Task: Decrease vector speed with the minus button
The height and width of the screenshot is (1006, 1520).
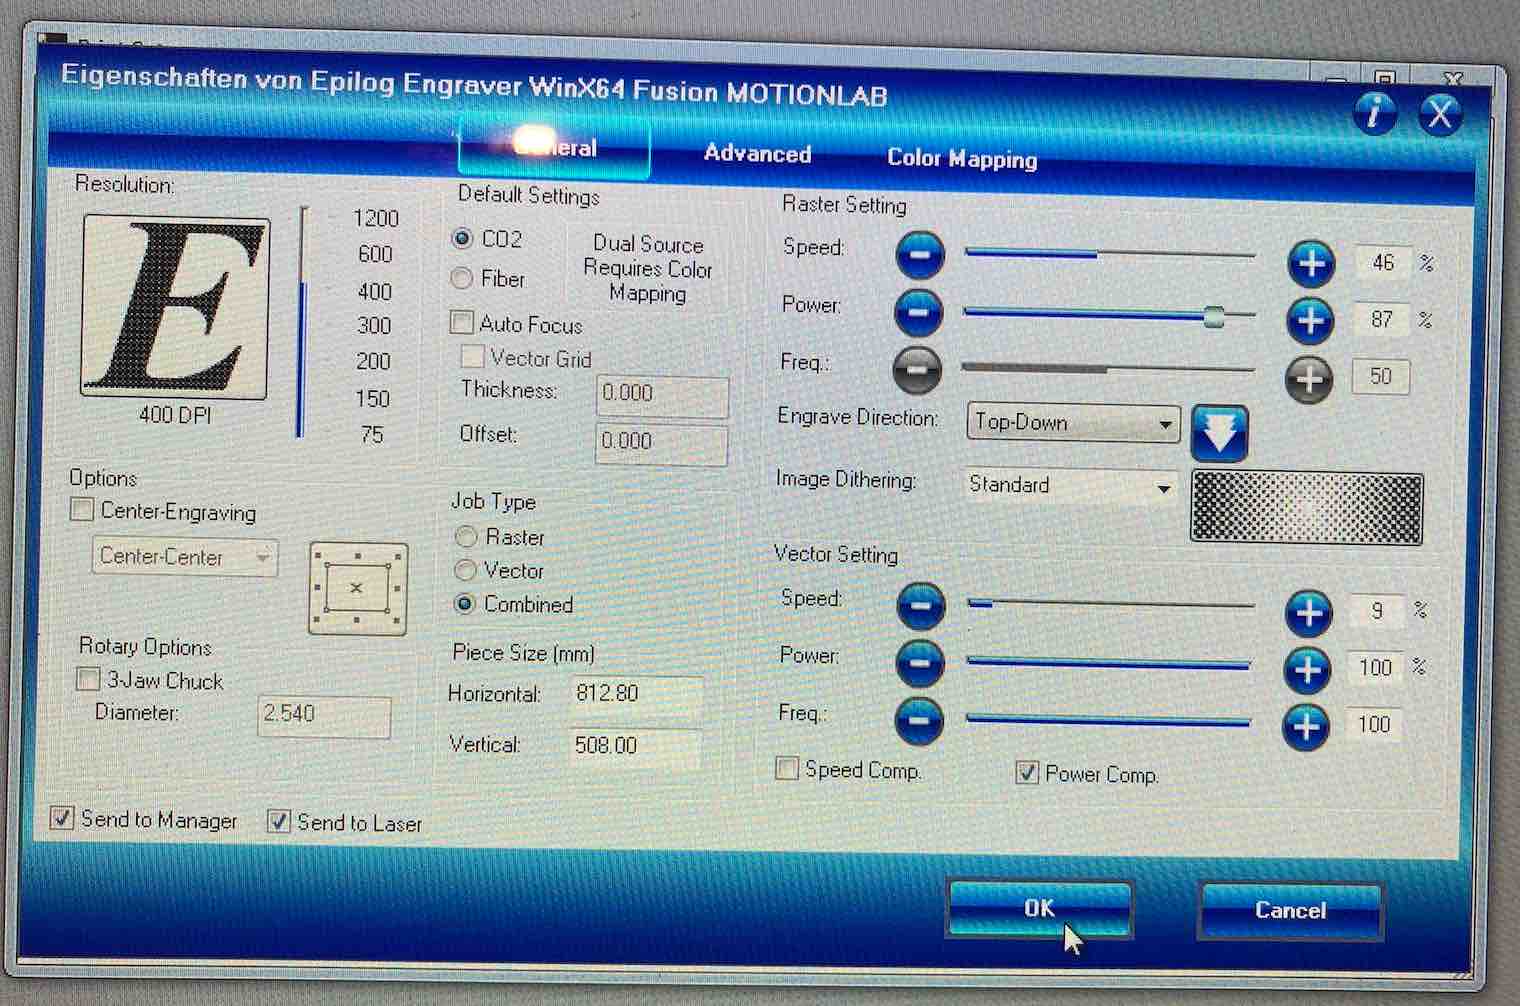Action: pyautogui.click(x=920, y=606)
